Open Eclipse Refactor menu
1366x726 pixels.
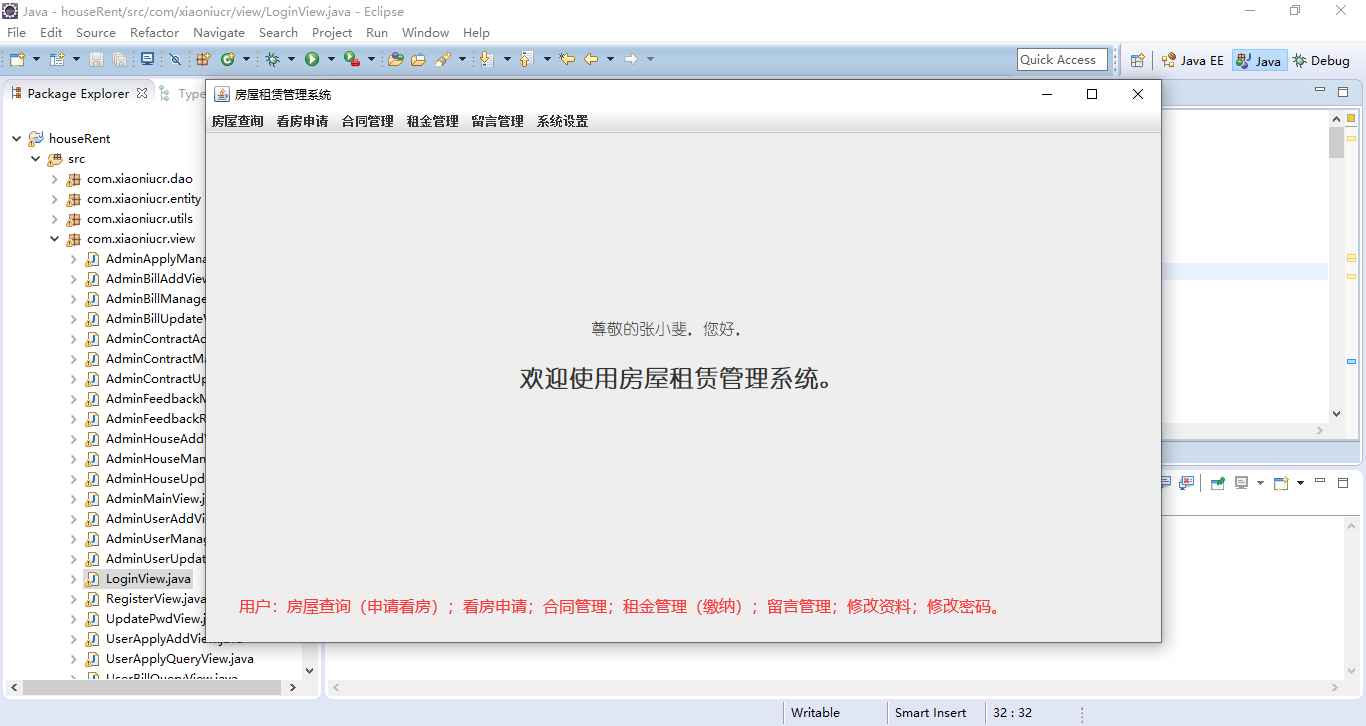click(155, 32)
